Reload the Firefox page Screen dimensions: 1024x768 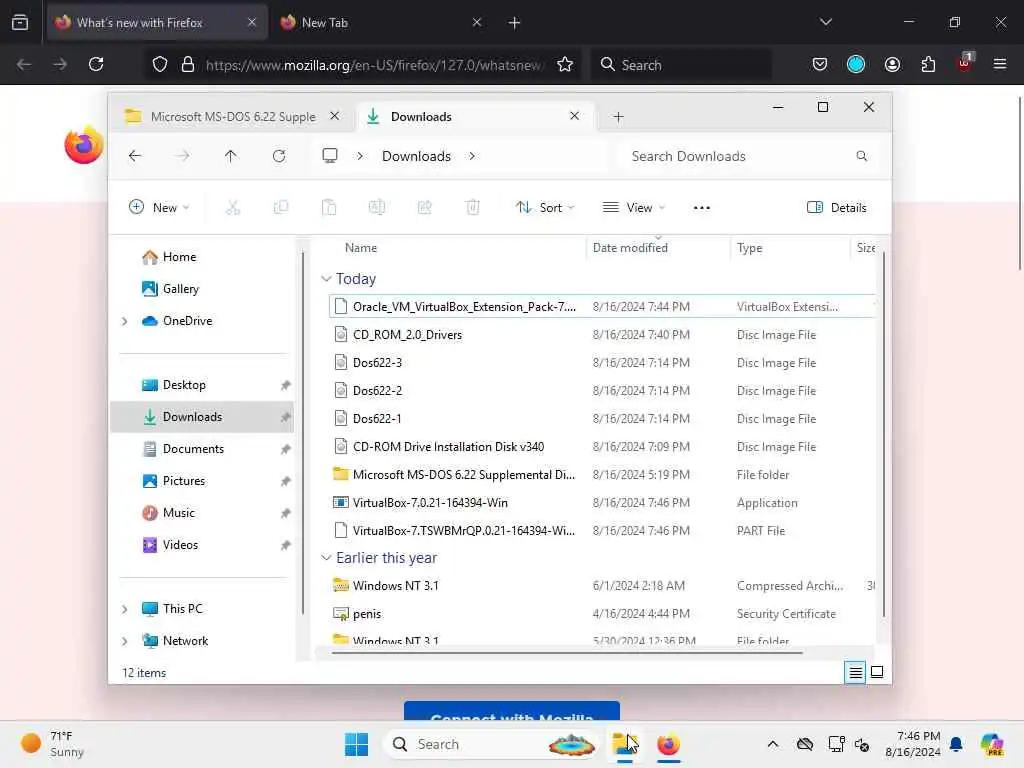click(96, 64)
